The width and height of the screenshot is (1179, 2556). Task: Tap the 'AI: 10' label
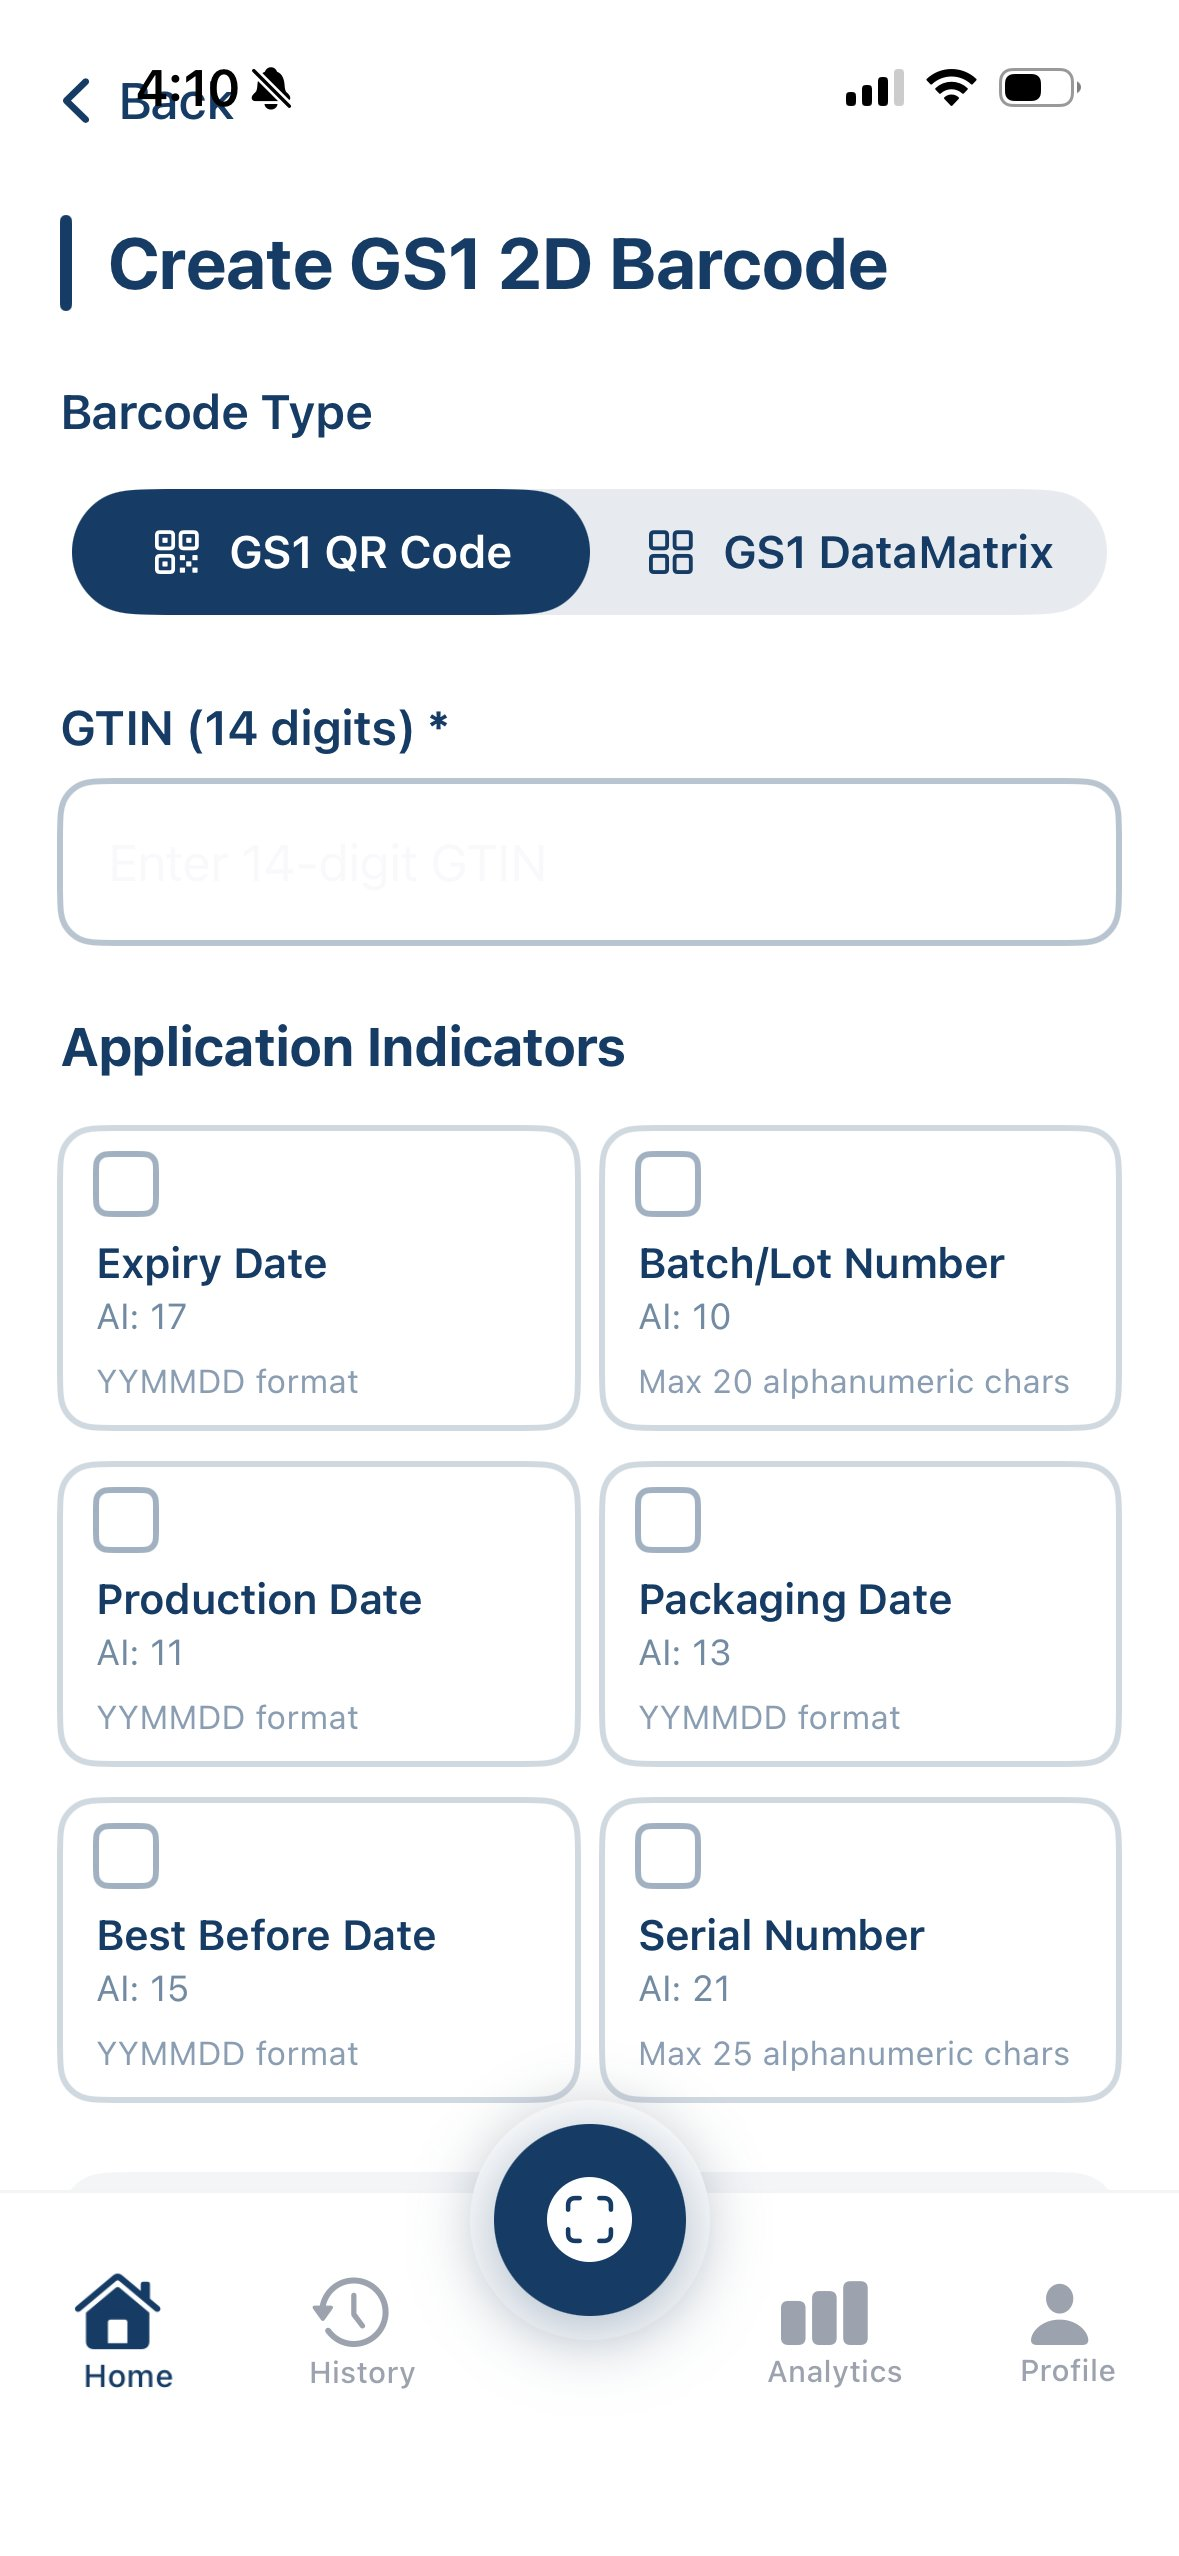click(685, 1317)
